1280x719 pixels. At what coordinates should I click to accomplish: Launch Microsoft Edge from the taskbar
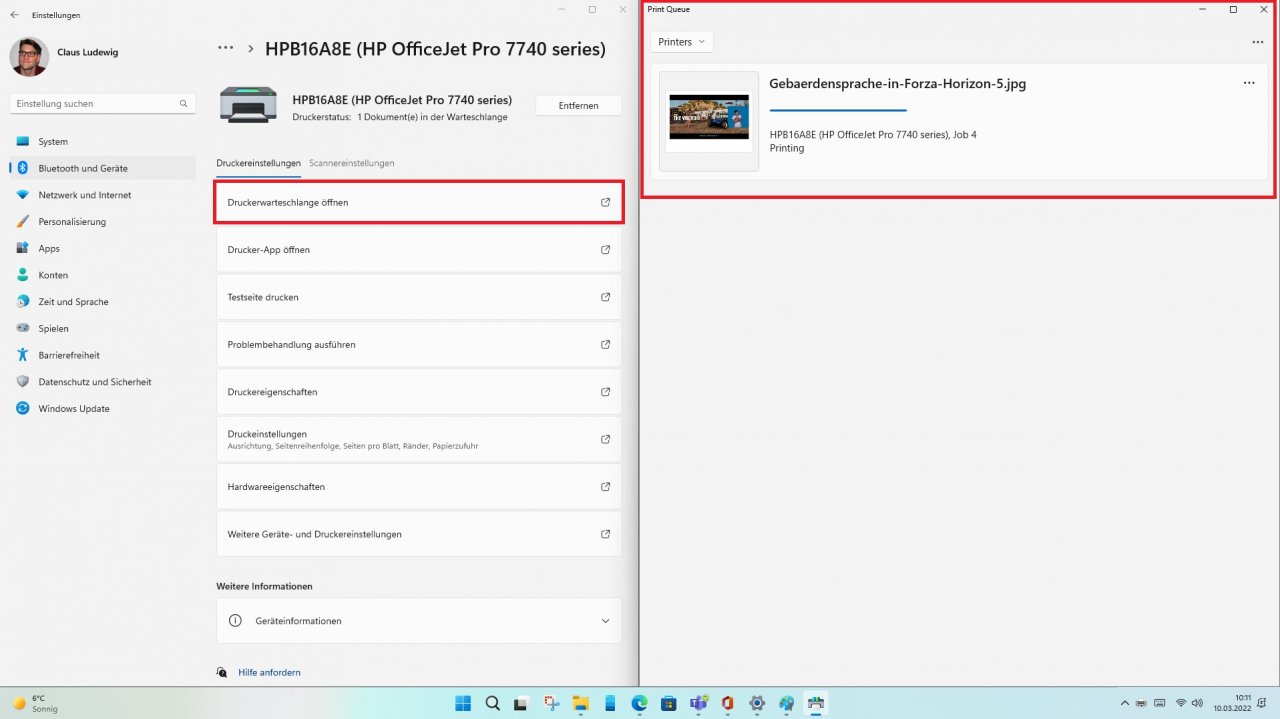(x=640, y=703)
